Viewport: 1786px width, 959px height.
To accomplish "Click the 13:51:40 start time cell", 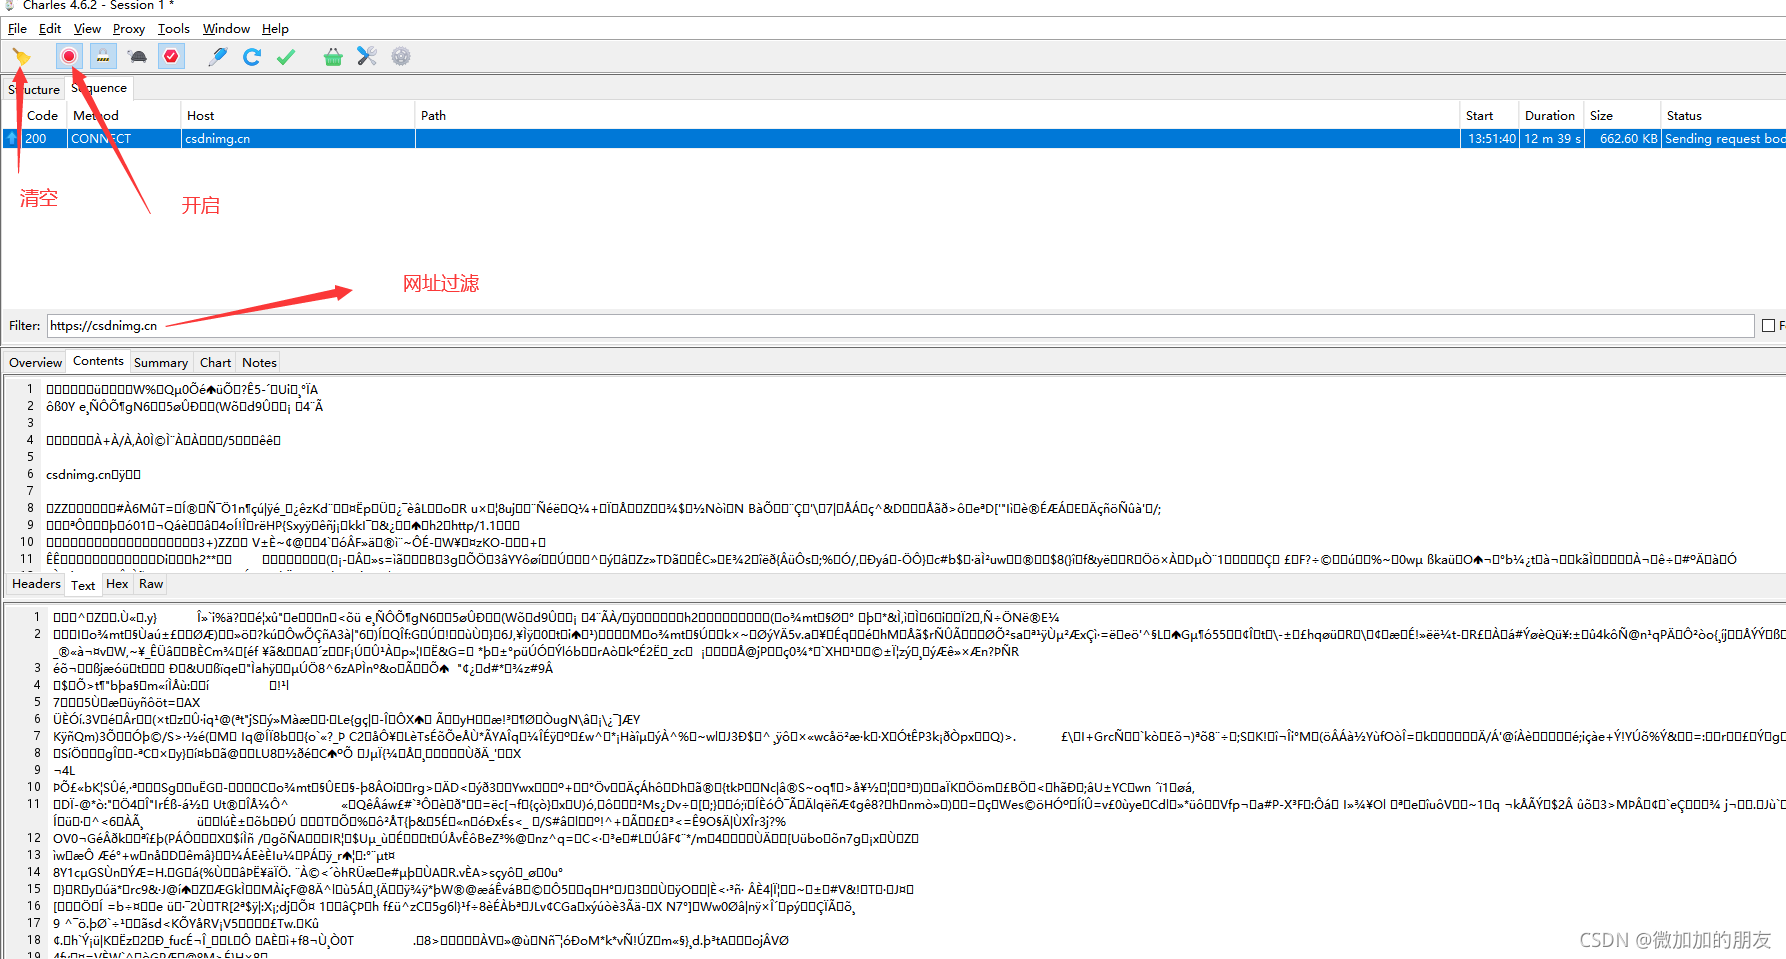I will (x=1491, y=139).
